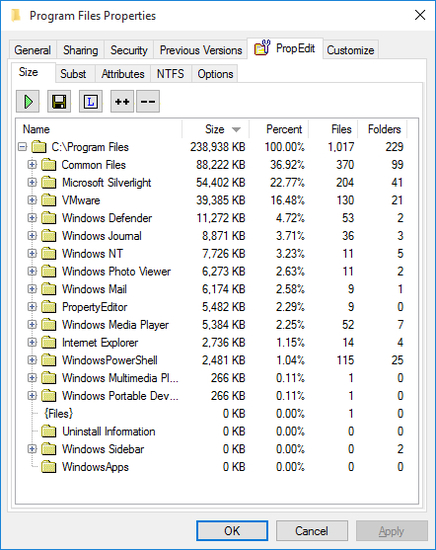436x550 pixels.
Task: Click the OK button
Action: point(232,531)
